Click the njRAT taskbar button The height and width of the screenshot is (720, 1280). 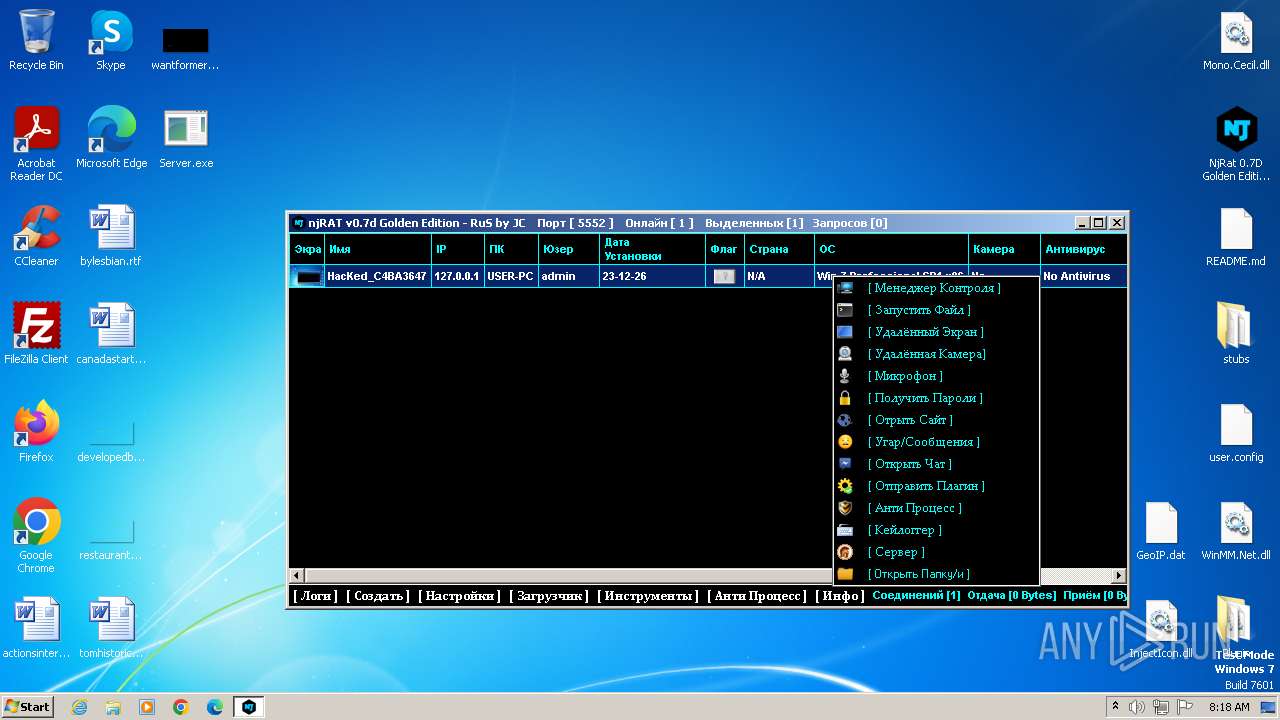(x=249, y=707)
